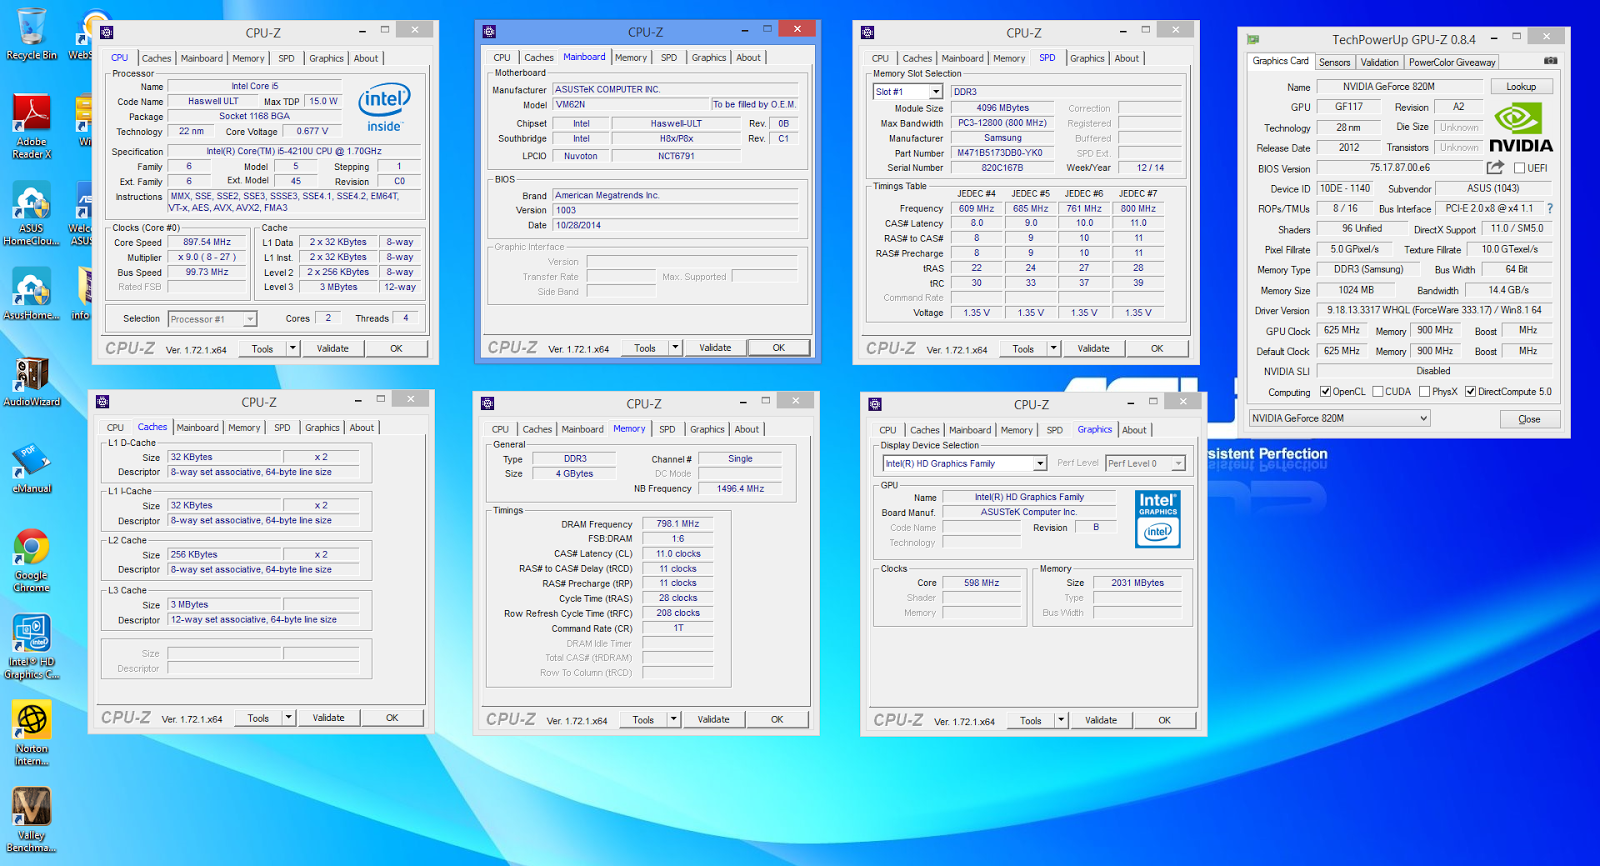Click Validate in the CPU-Z Graphics tab window
Image resolution: width=1600 pixels, height=866 pixels.
coord(1101,721)
